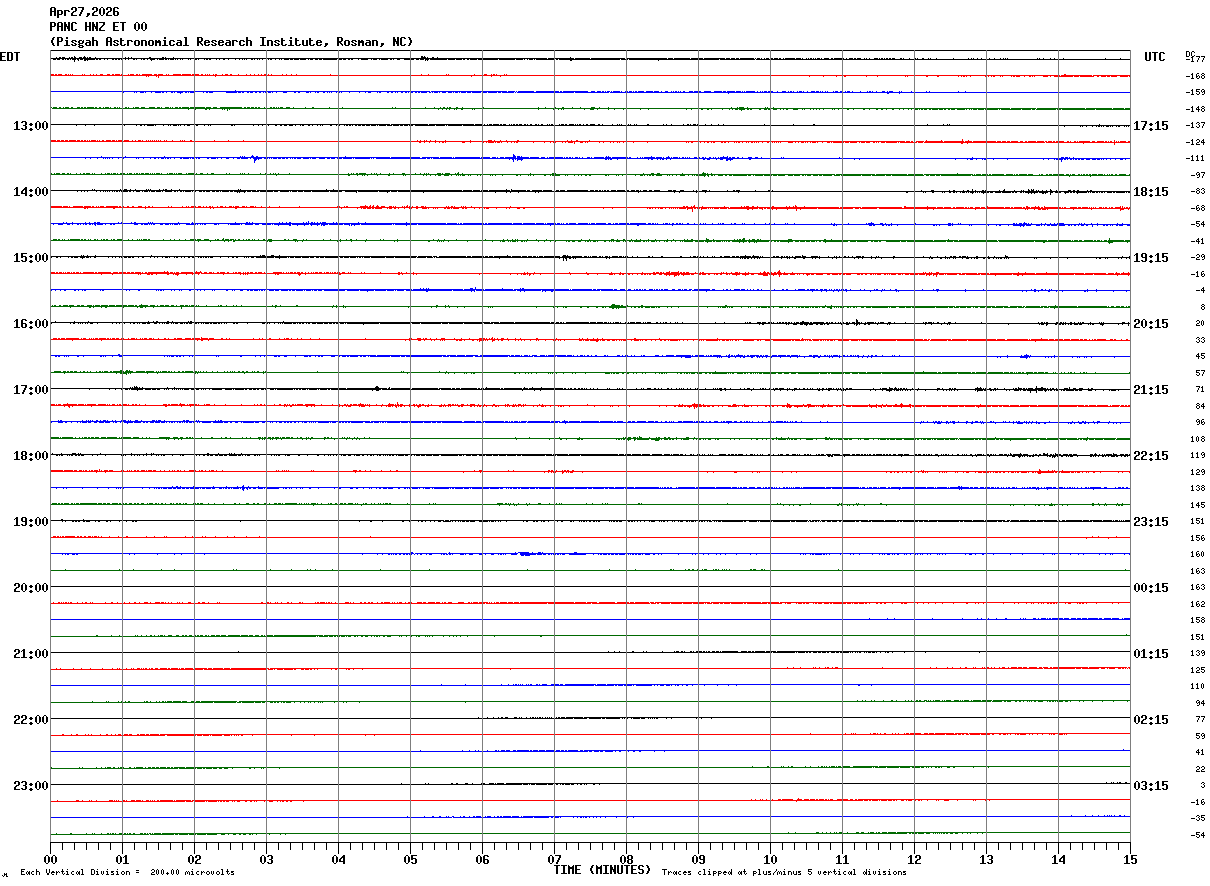Click the date text Apr27,2026
This screenshot has height=886, width=1210.
coord(84,12)
